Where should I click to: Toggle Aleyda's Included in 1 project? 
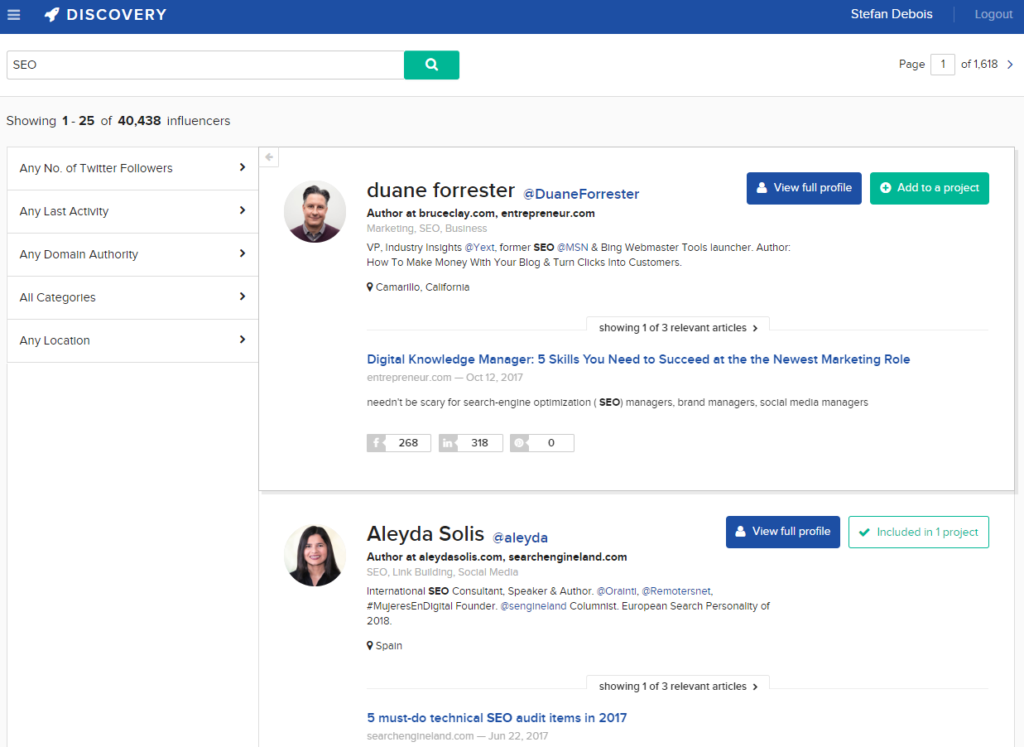pyautogui.click(x=918, y=532)
